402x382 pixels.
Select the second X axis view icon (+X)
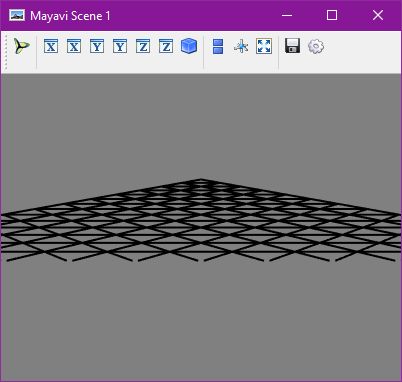(x=74, y=46)
